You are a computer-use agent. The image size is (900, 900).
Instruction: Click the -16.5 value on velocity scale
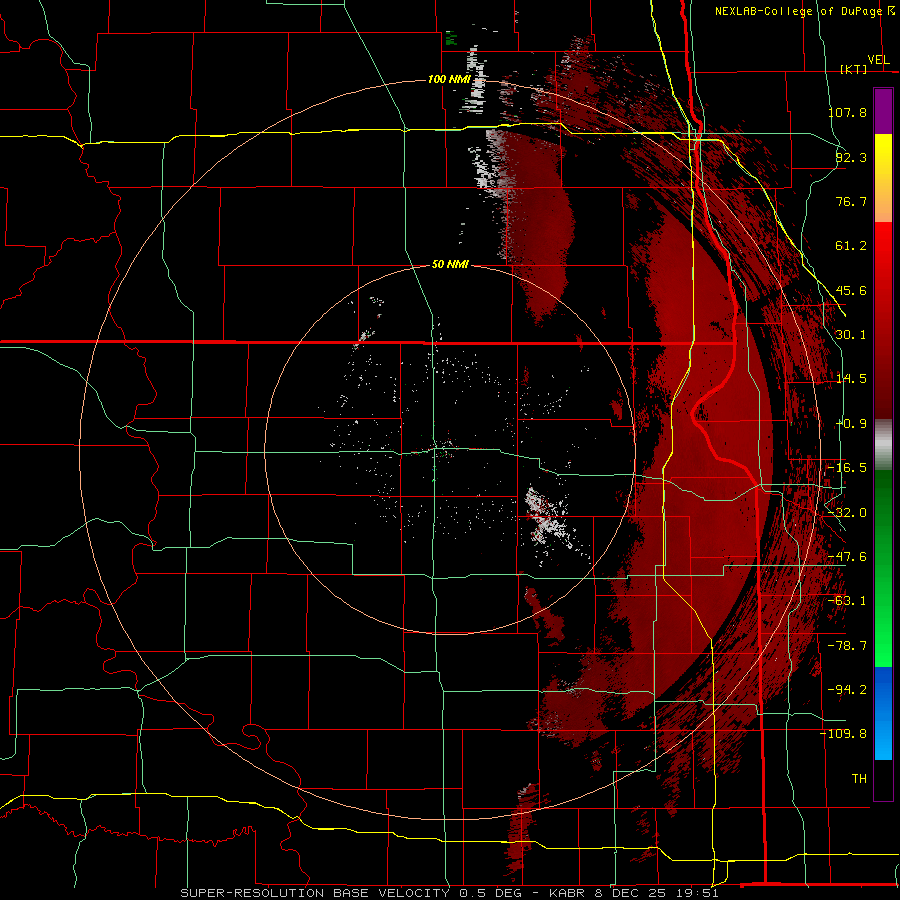coord(847,468)
